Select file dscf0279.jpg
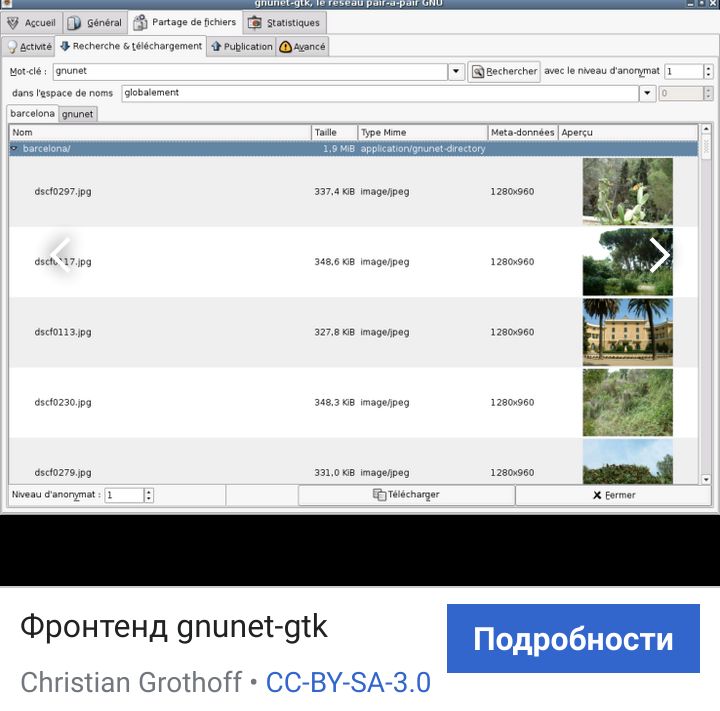720x711 pixels. click(63, 473)
